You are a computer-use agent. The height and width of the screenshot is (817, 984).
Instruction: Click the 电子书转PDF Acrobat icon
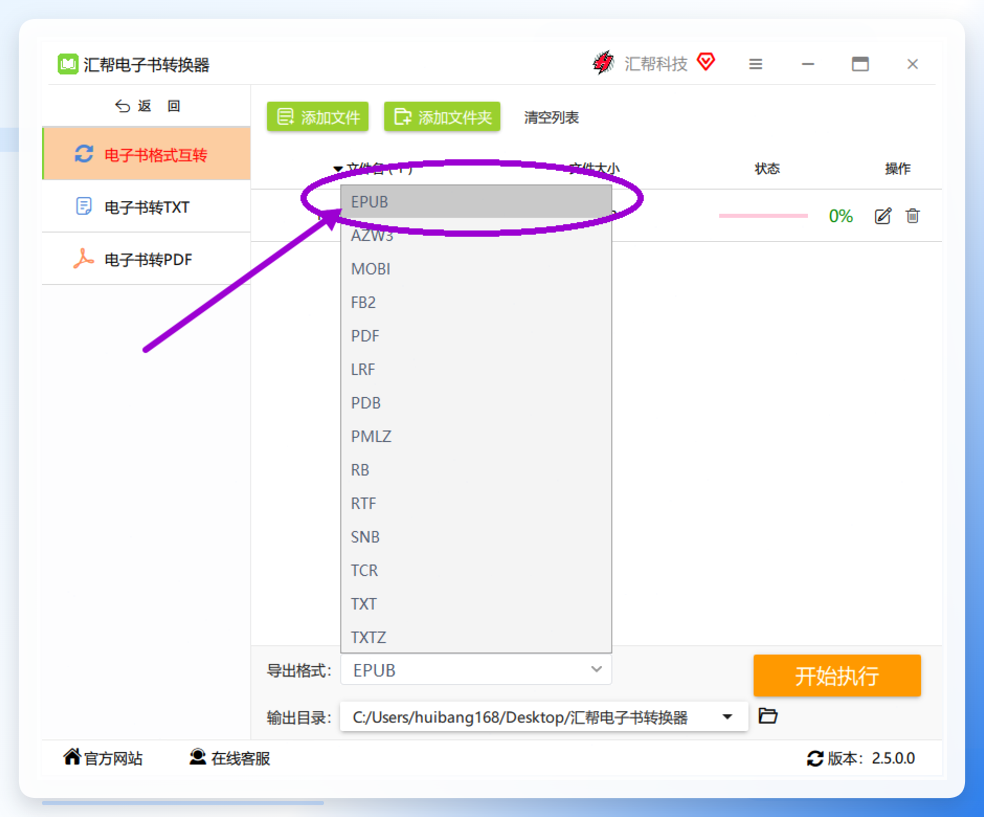click(x=83, y=259)
